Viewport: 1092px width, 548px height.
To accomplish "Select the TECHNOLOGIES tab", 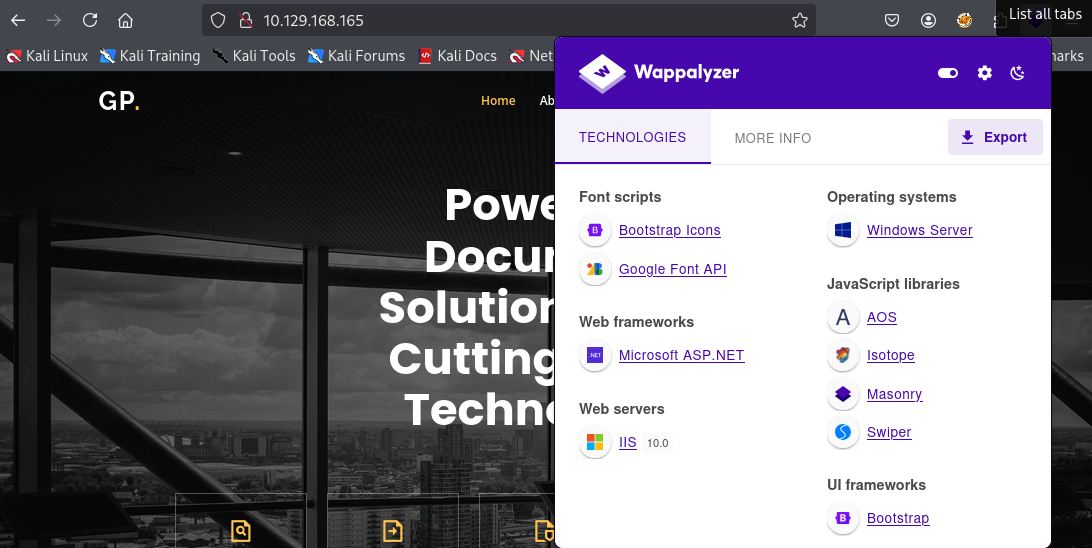I will click(x=632, y=137).
